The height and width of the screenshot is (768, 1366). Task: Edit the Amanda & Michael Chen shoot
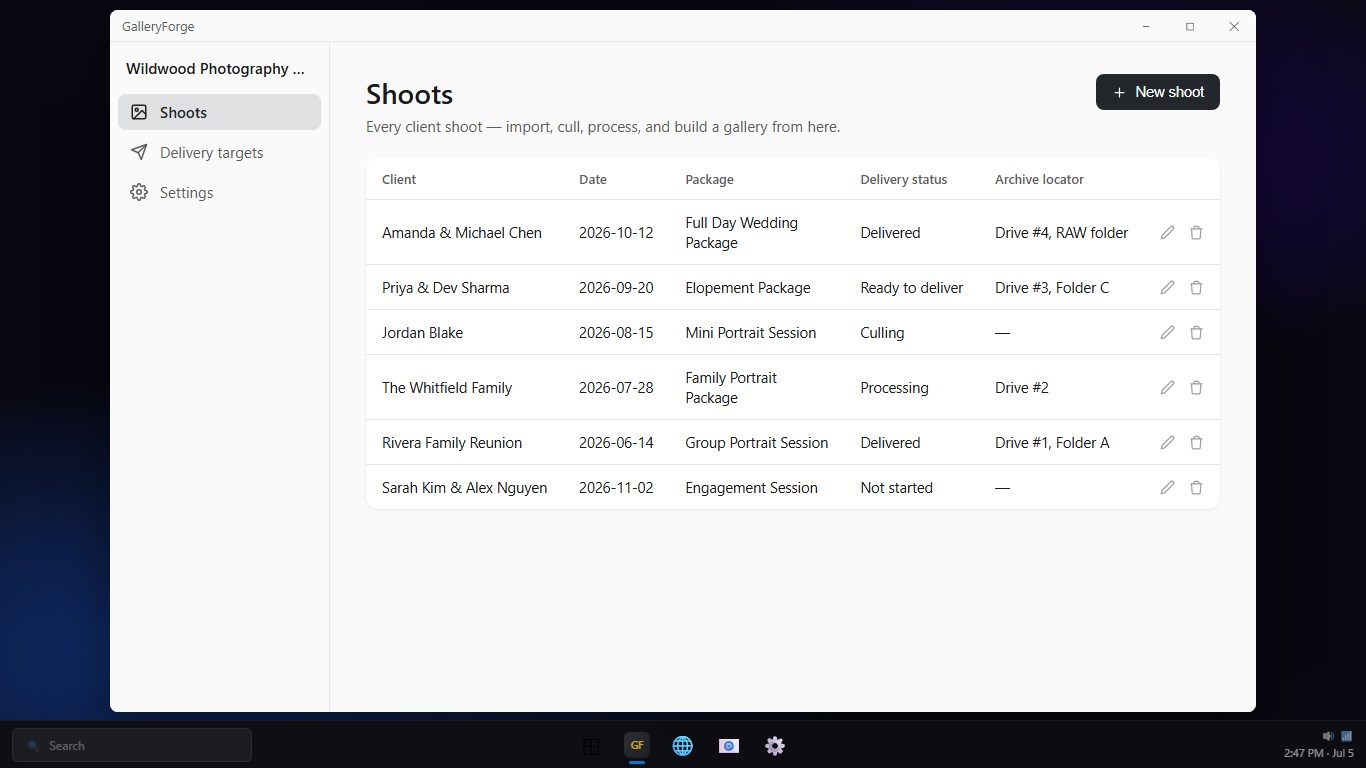pos(1167,232)
